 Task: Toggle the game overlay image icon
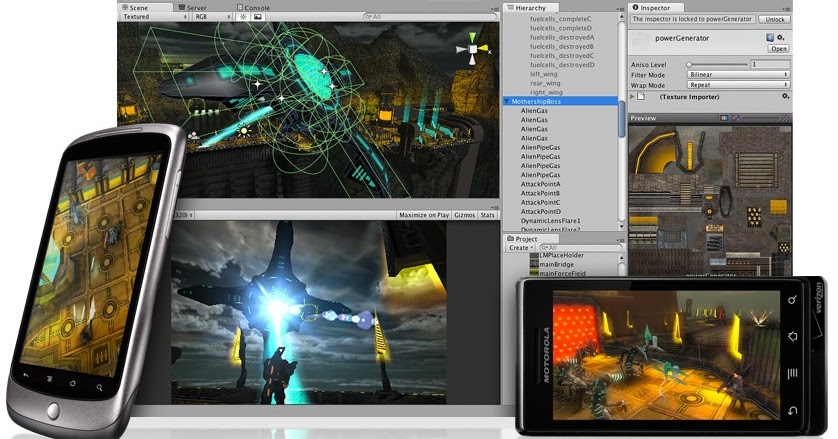258,17
